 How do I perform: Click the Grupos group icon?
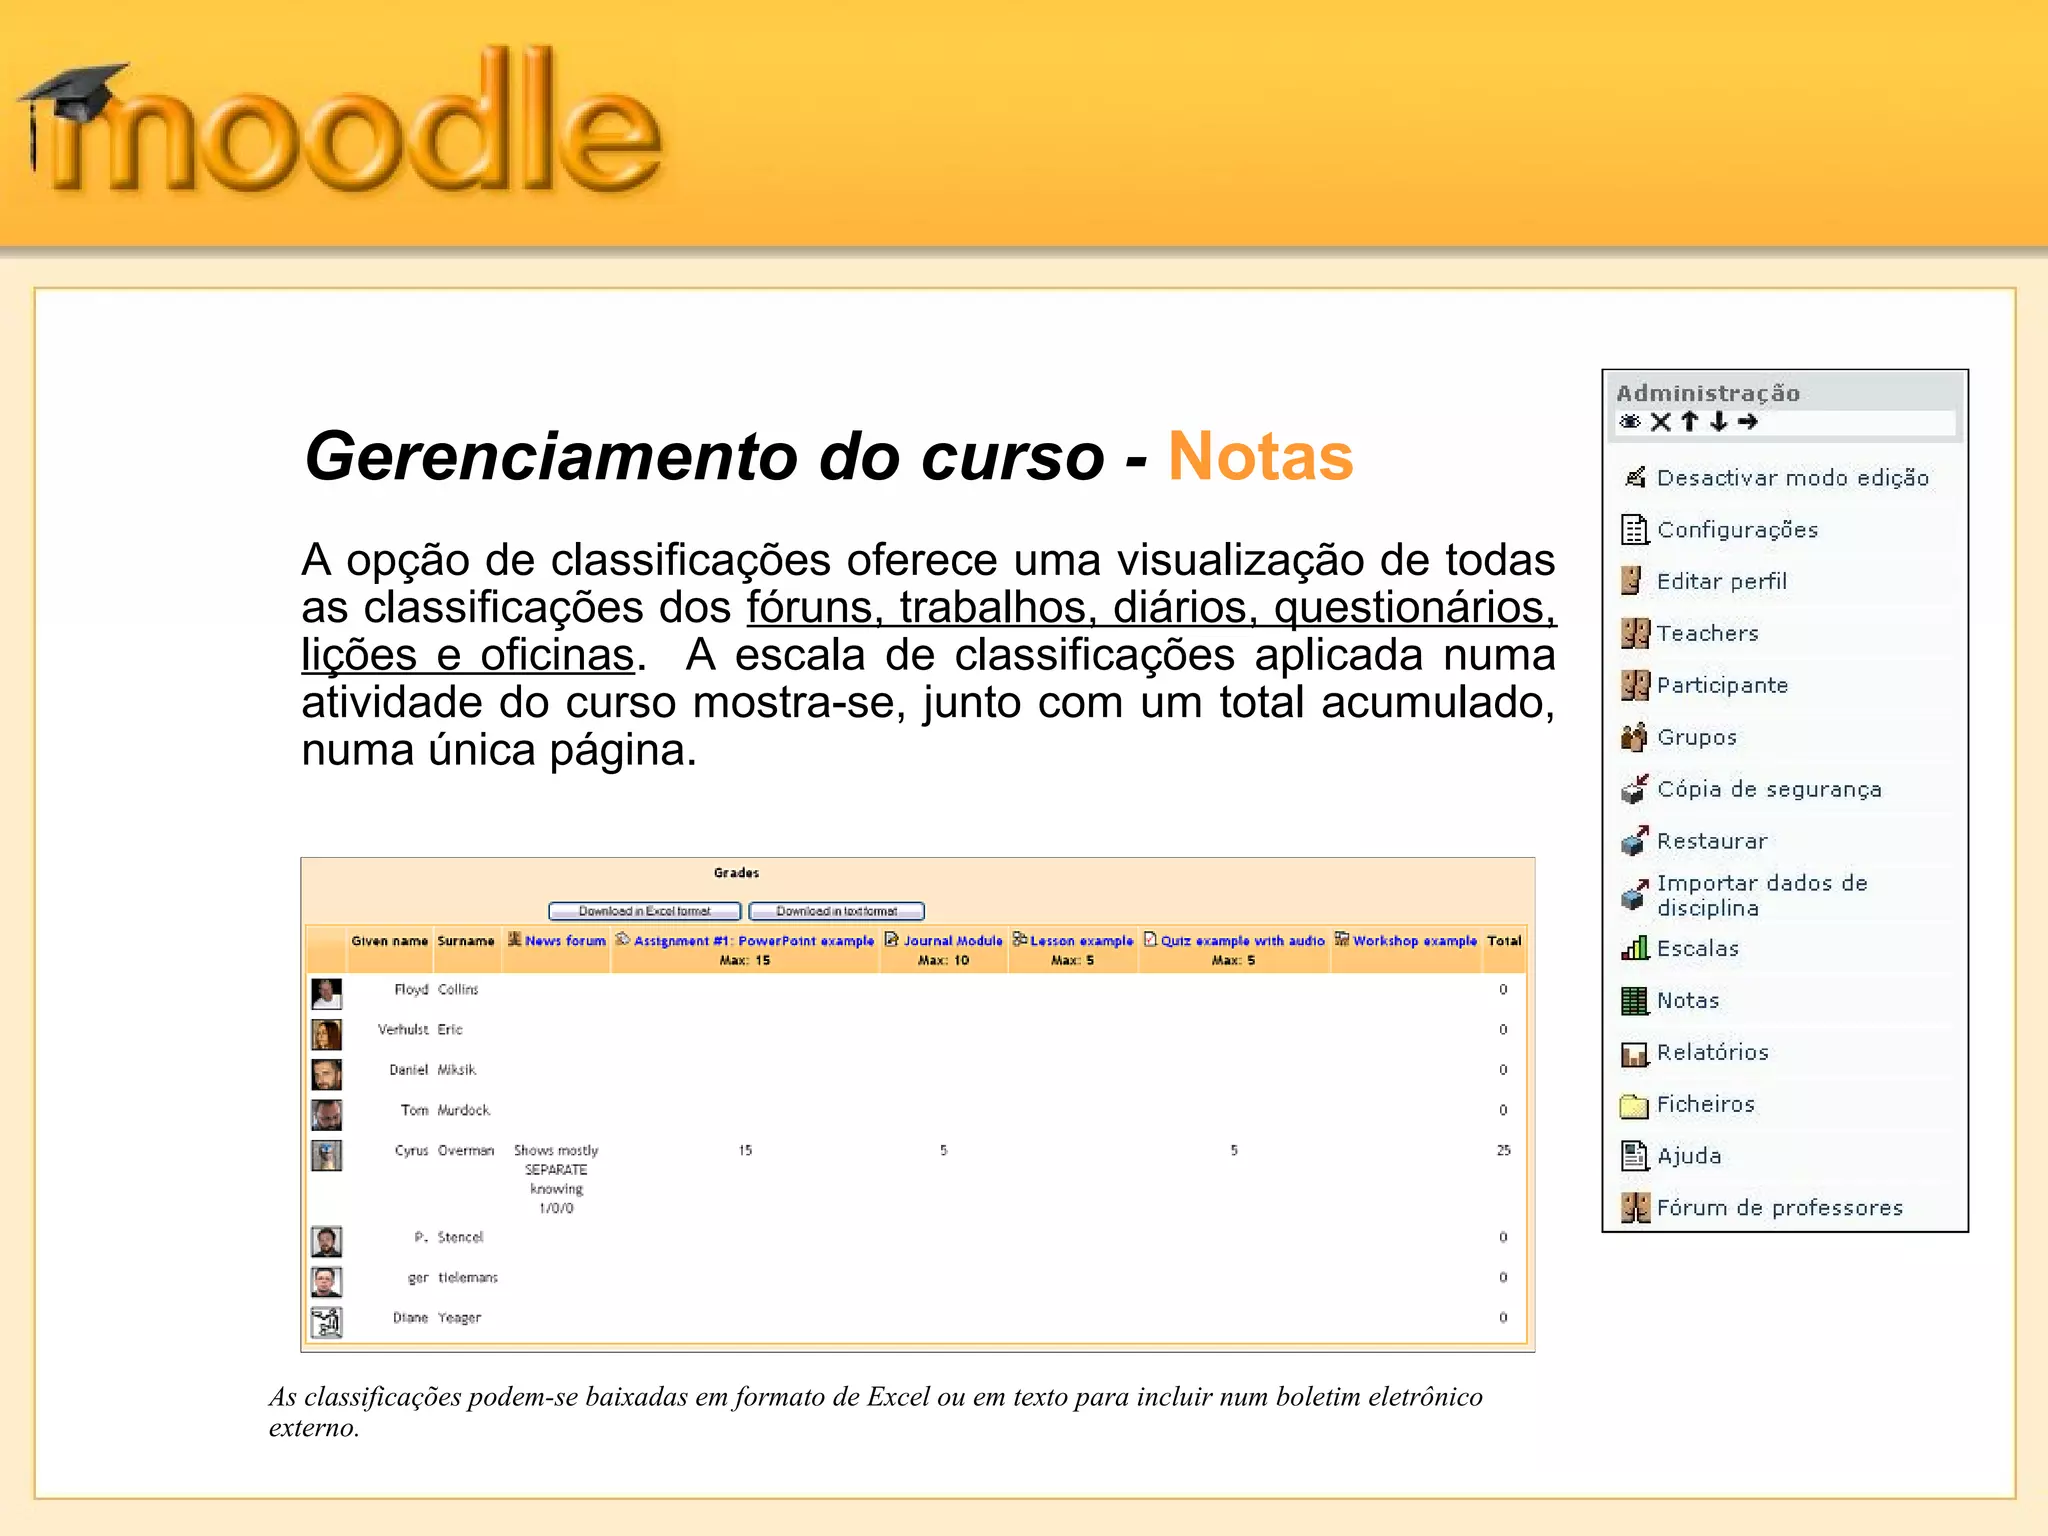tap(1634, 737)
